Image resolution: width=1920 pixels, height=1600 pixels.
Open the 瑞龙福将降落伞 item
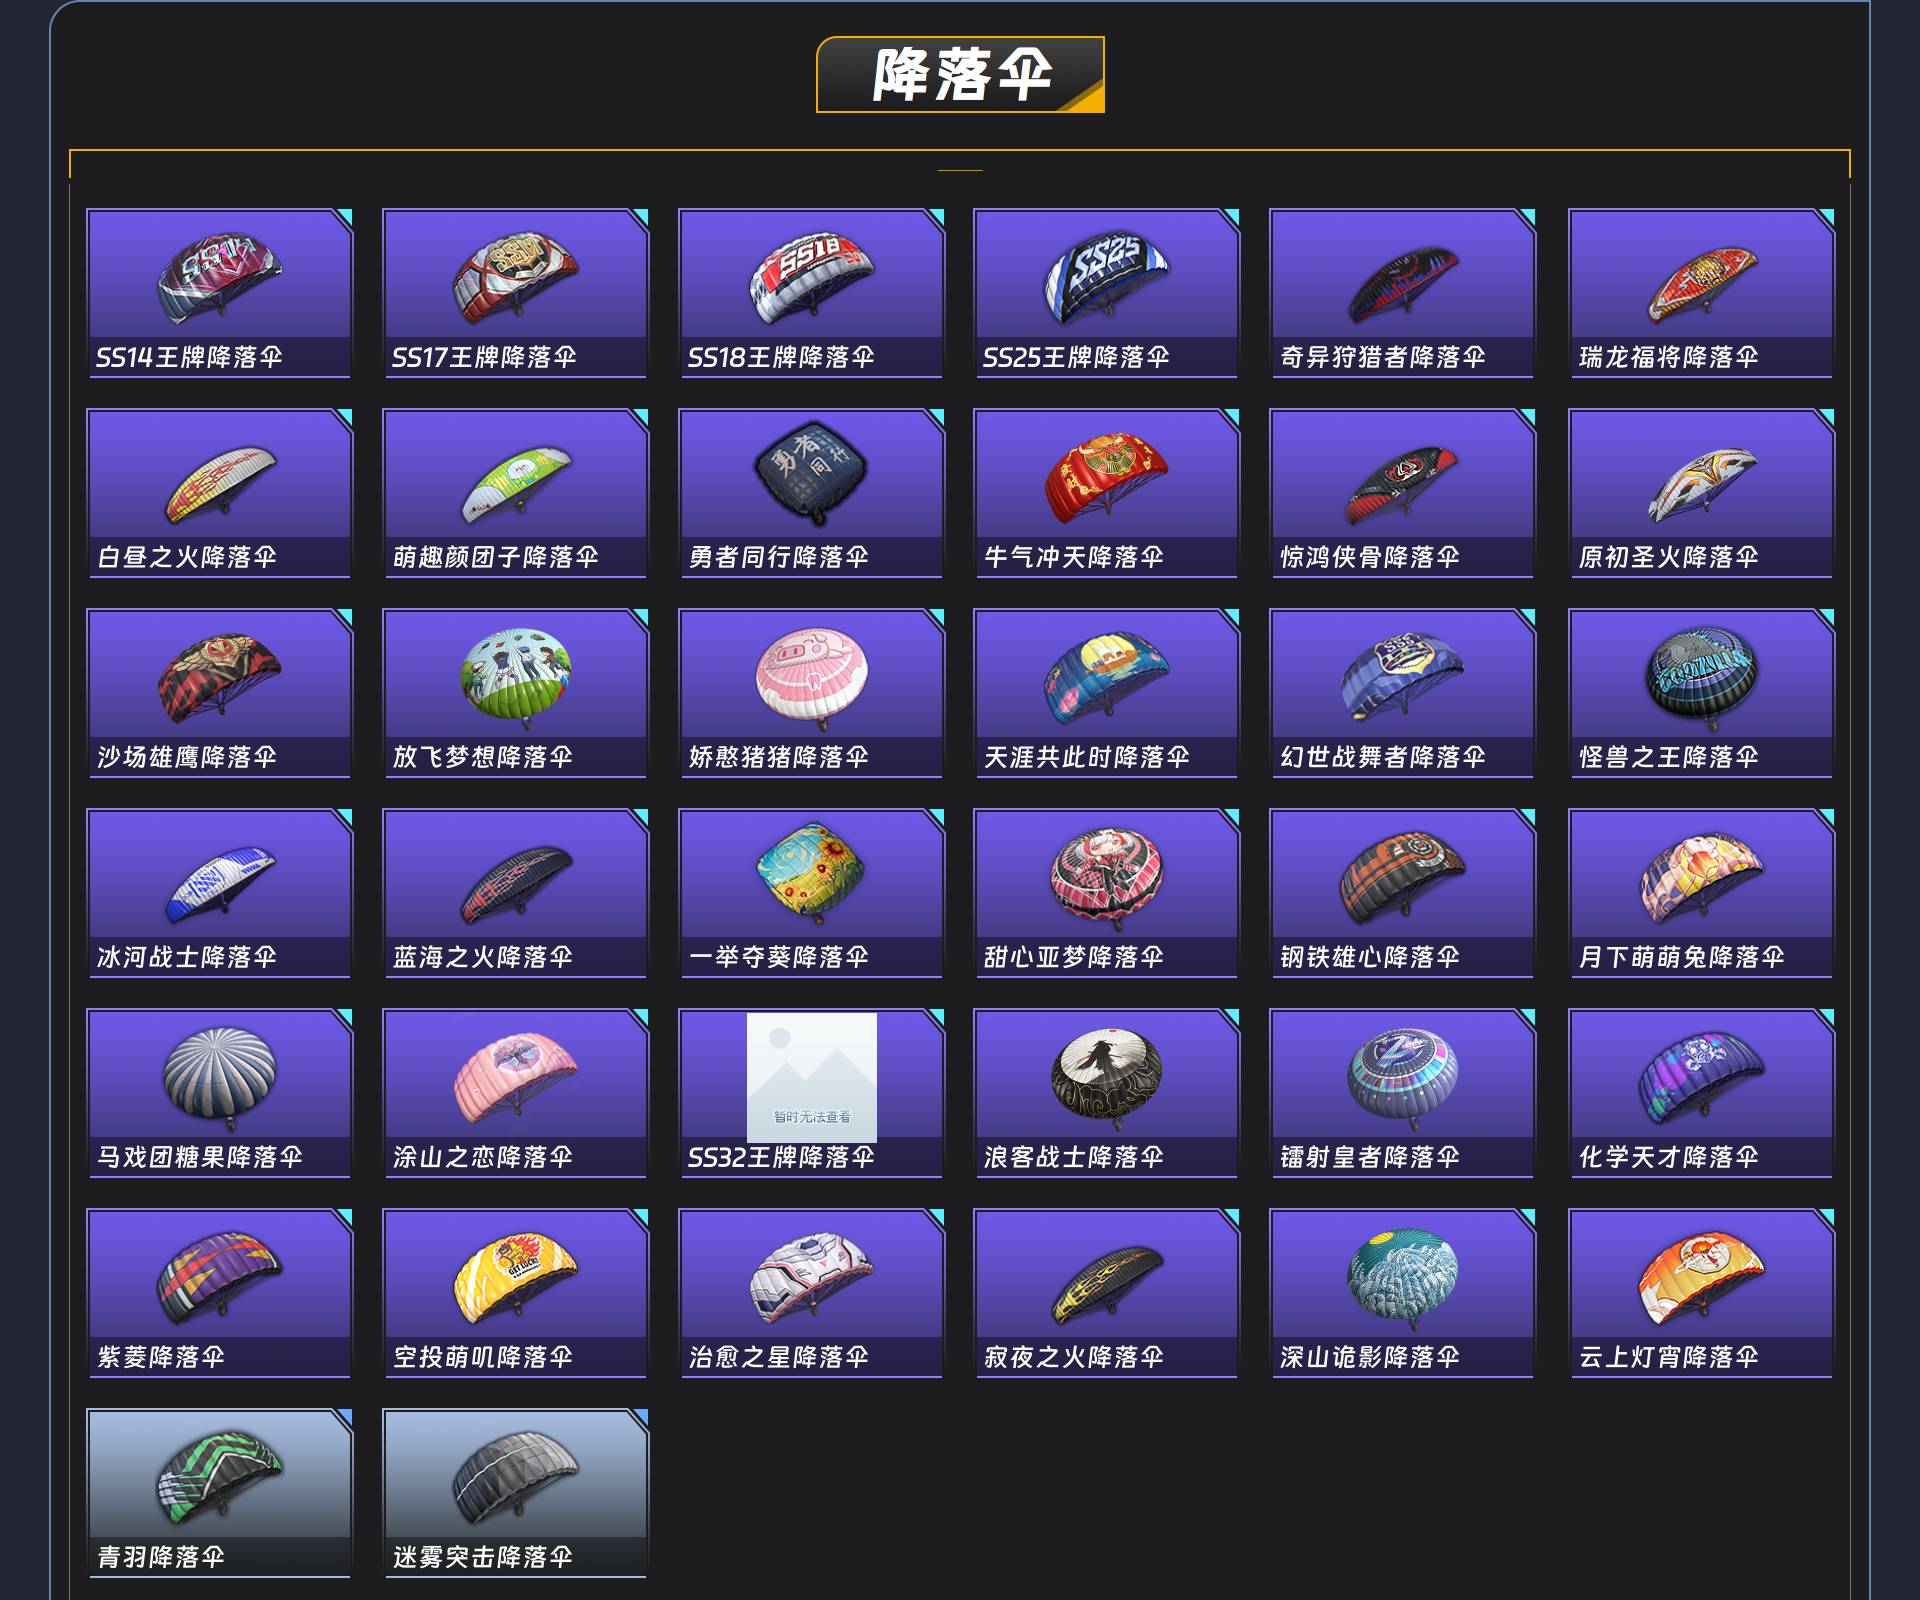click(x=1701, y=293)
